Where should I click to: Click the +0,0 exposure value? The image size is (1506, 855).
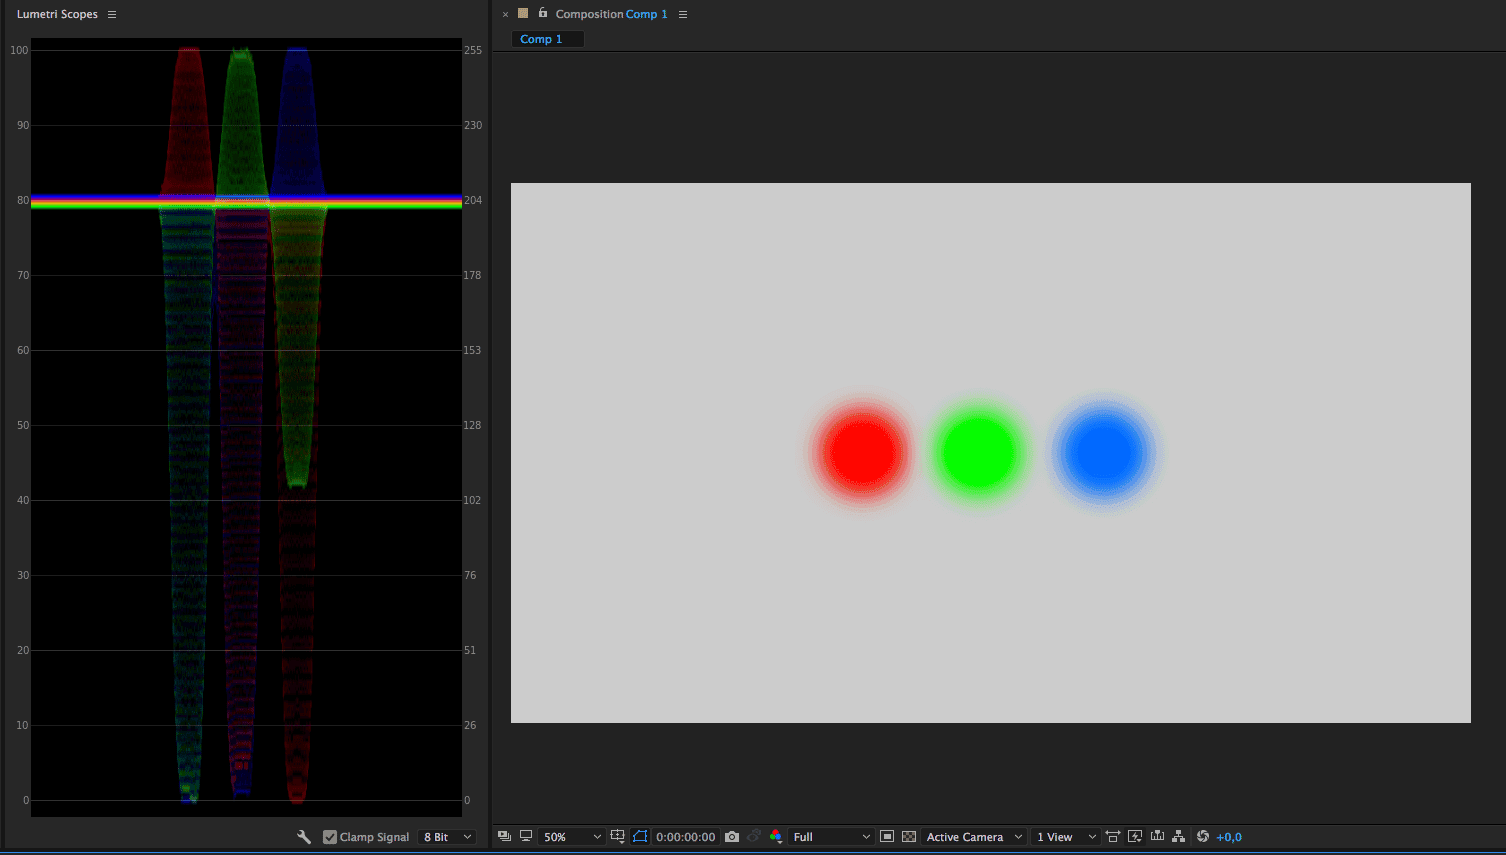[1229, 837]
